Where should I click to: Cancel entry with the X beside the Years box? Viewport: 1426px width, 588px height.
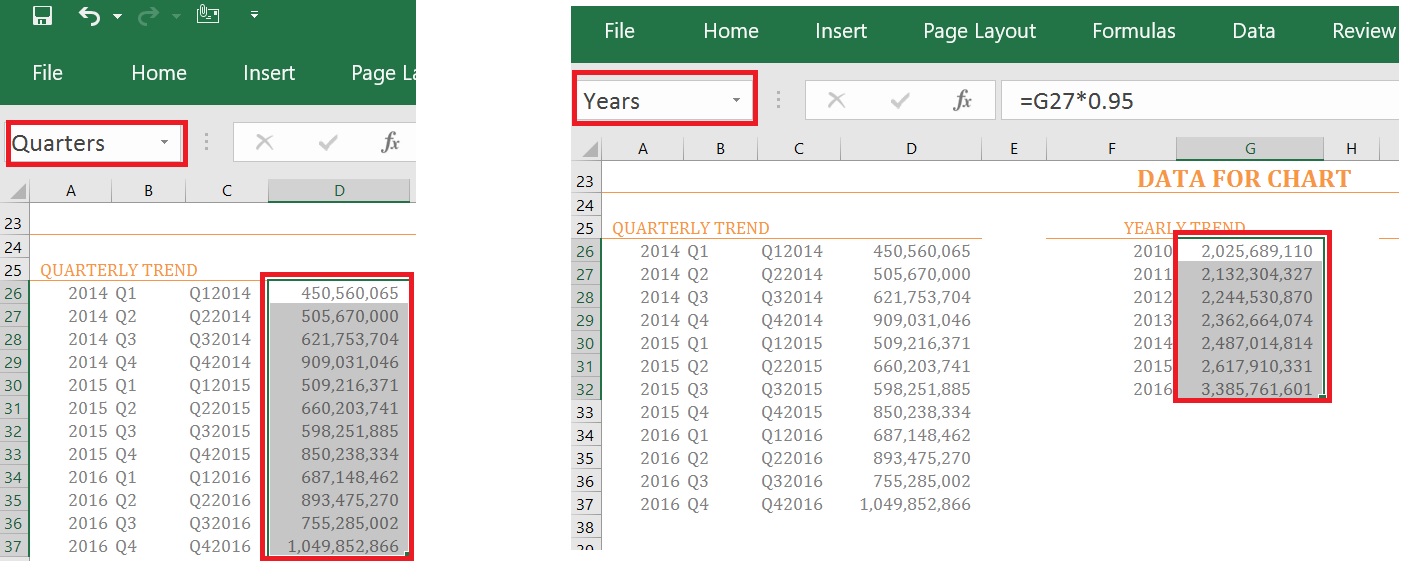coord(836,100)
